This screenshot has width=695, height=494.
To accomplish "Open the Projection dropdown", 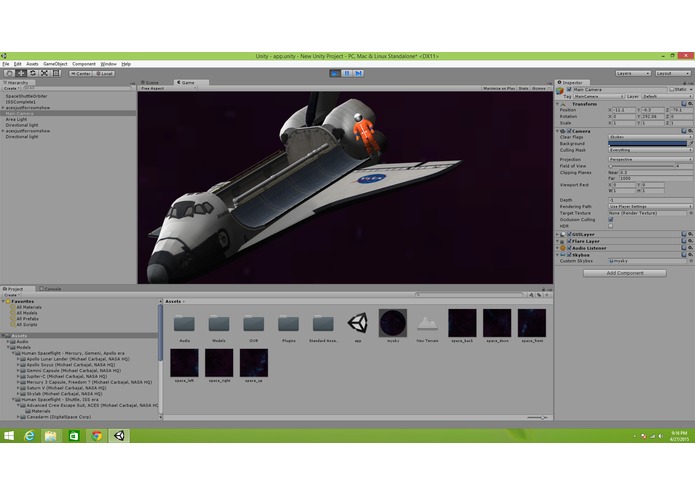I will (x=650, y=159).
